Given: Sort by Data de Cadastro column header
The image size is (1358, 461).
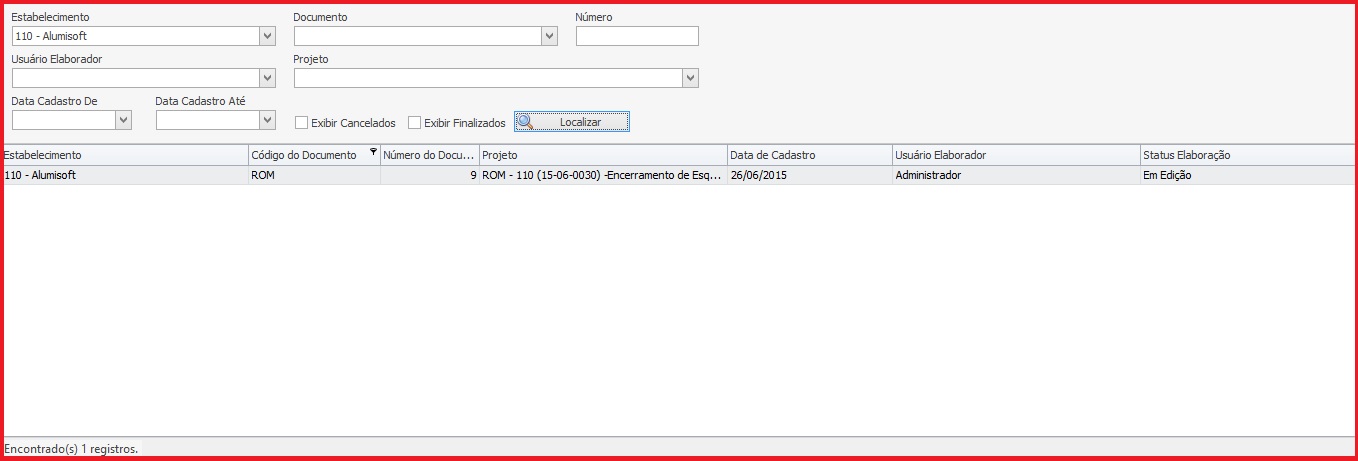Looking at the screenshot, I should (810, 155).
